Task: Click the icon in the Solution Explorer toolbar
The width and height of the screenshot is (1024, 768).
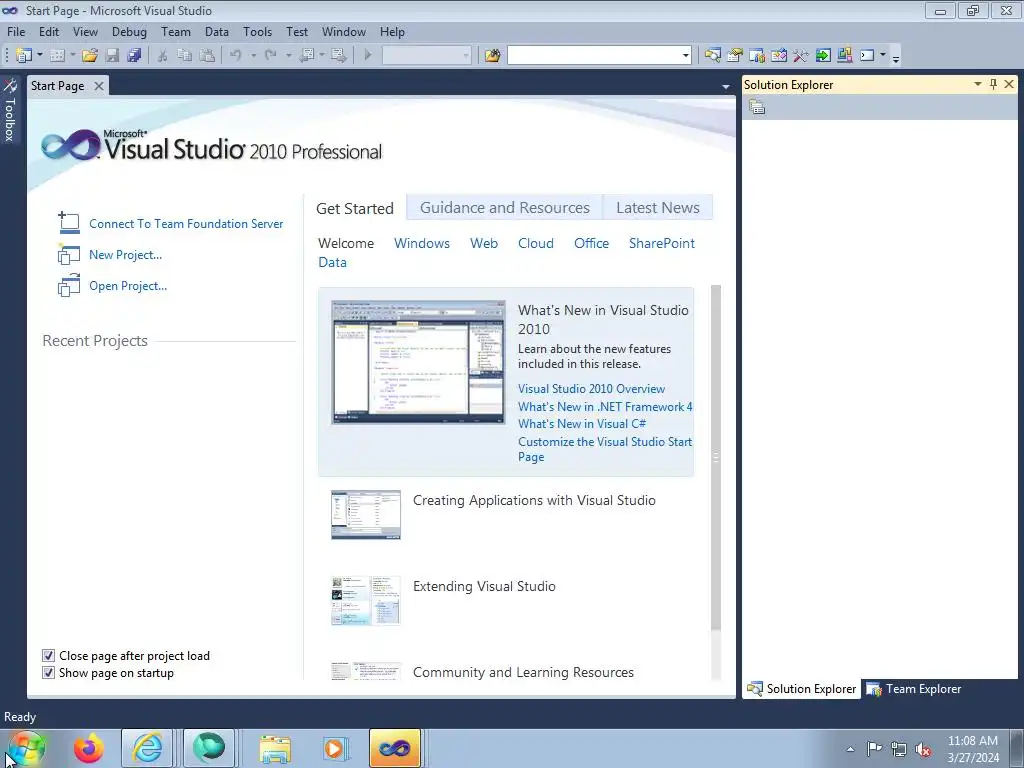Action: [x=758, y=107]
